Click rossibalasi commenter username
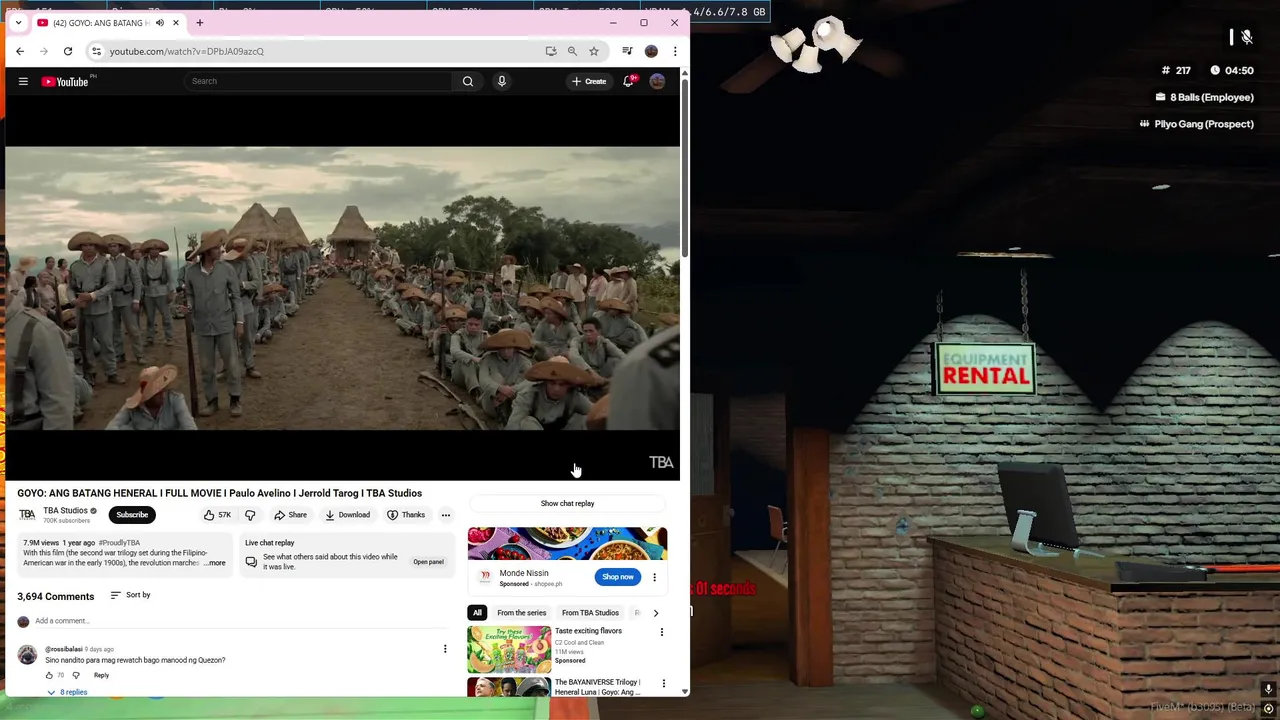The width and height of the screenshot is (1280, 720). pyautogui.click(x=64, y=649)
